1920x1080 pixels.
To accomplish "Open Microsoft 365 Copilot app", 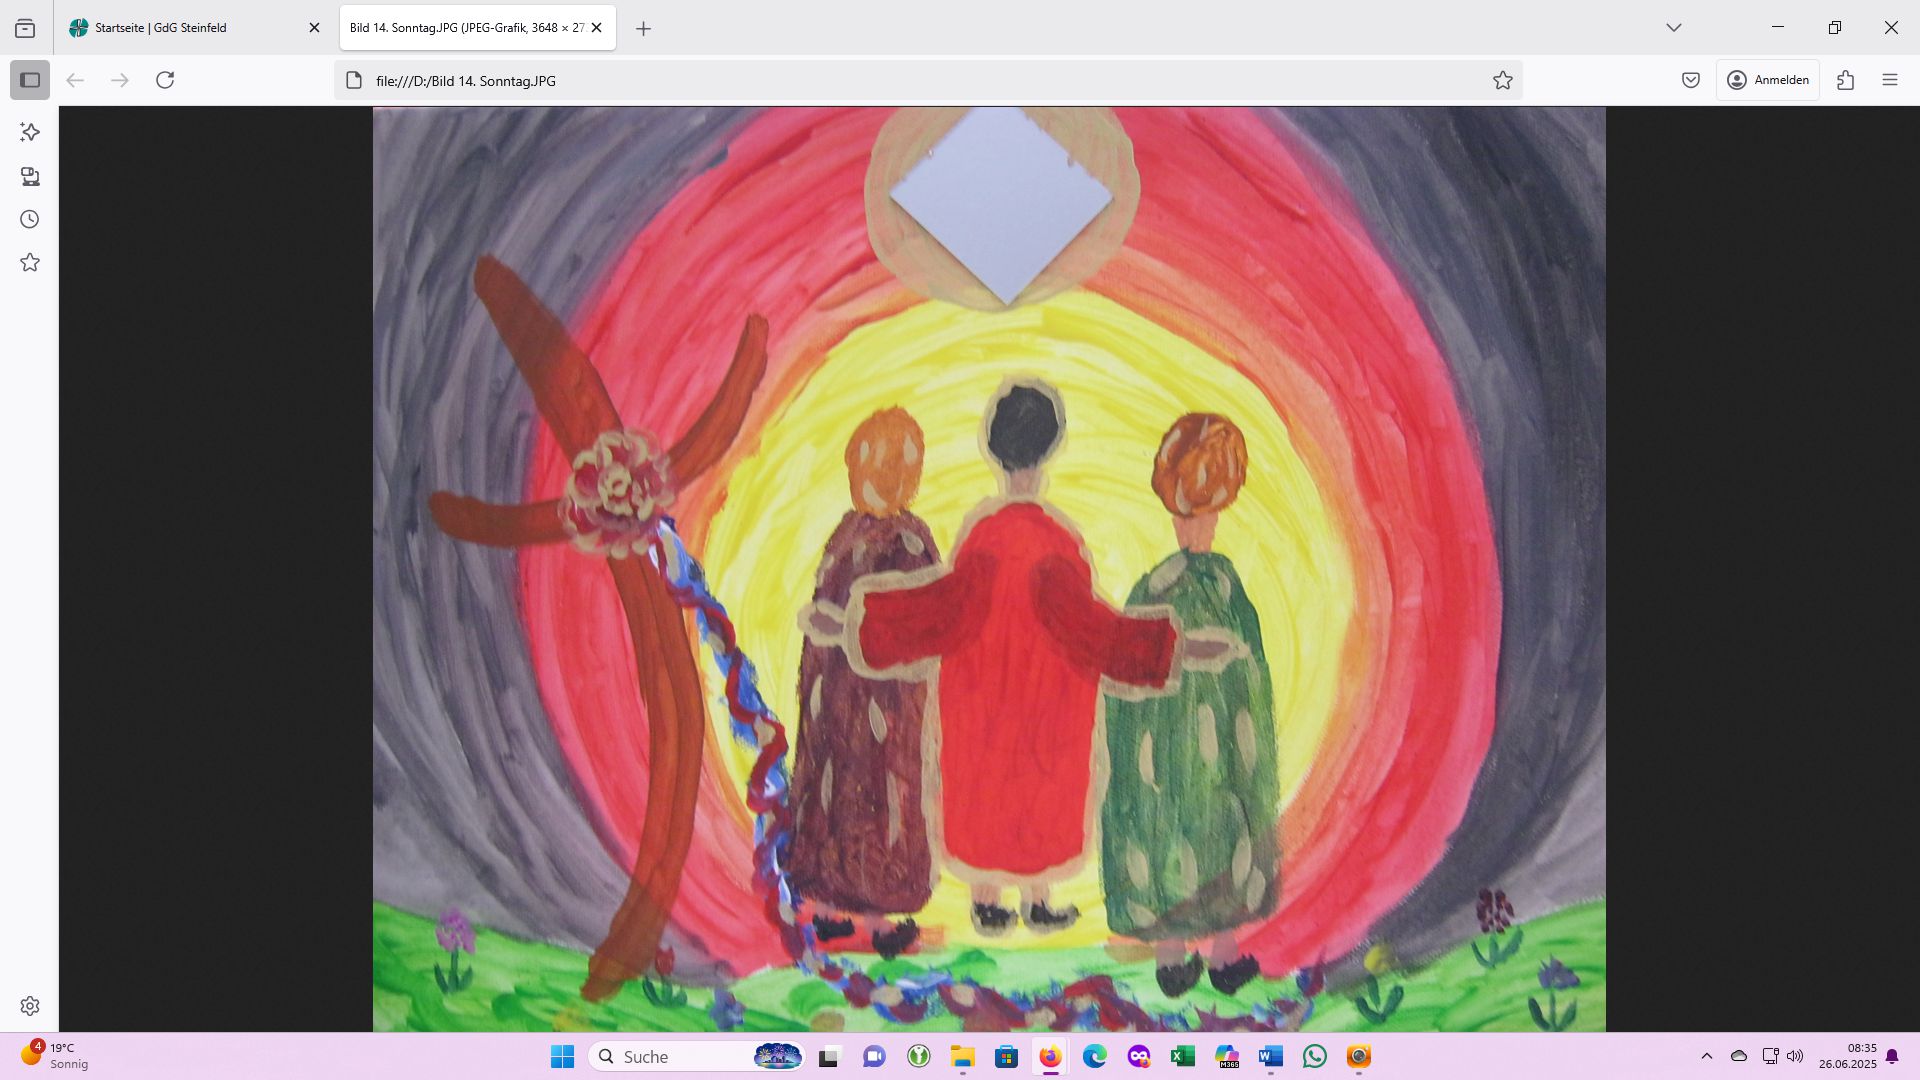I will click(1227, 1057).
